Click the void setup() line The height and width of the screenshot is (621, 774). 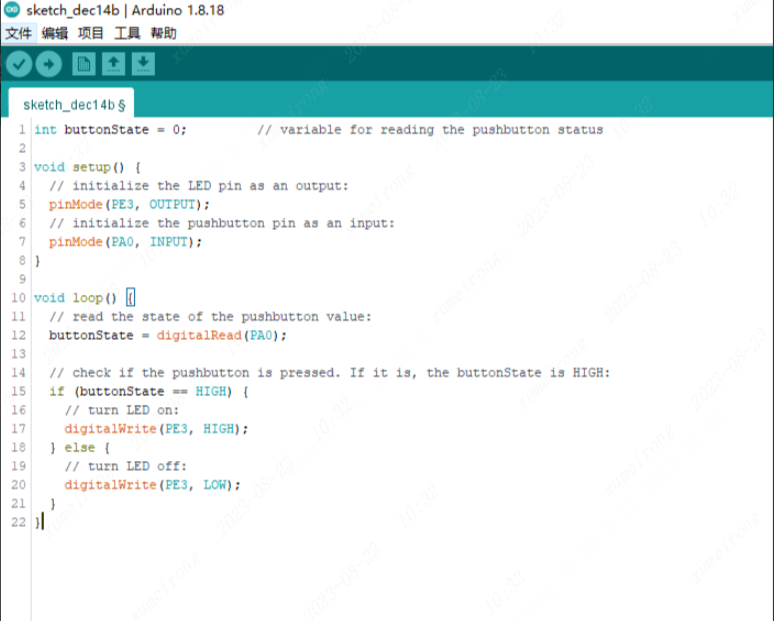click(87, 167)
